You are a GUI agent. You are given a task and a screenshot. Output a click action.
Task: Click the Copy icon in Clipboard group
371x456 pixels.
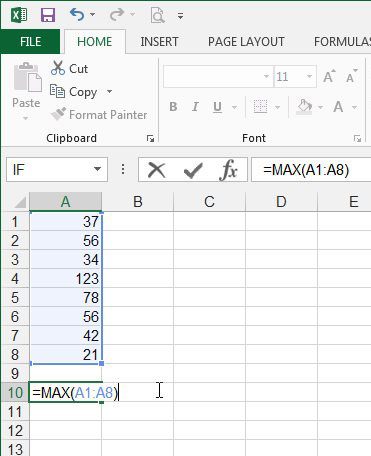pyautogui.click(x=57, y=91)
